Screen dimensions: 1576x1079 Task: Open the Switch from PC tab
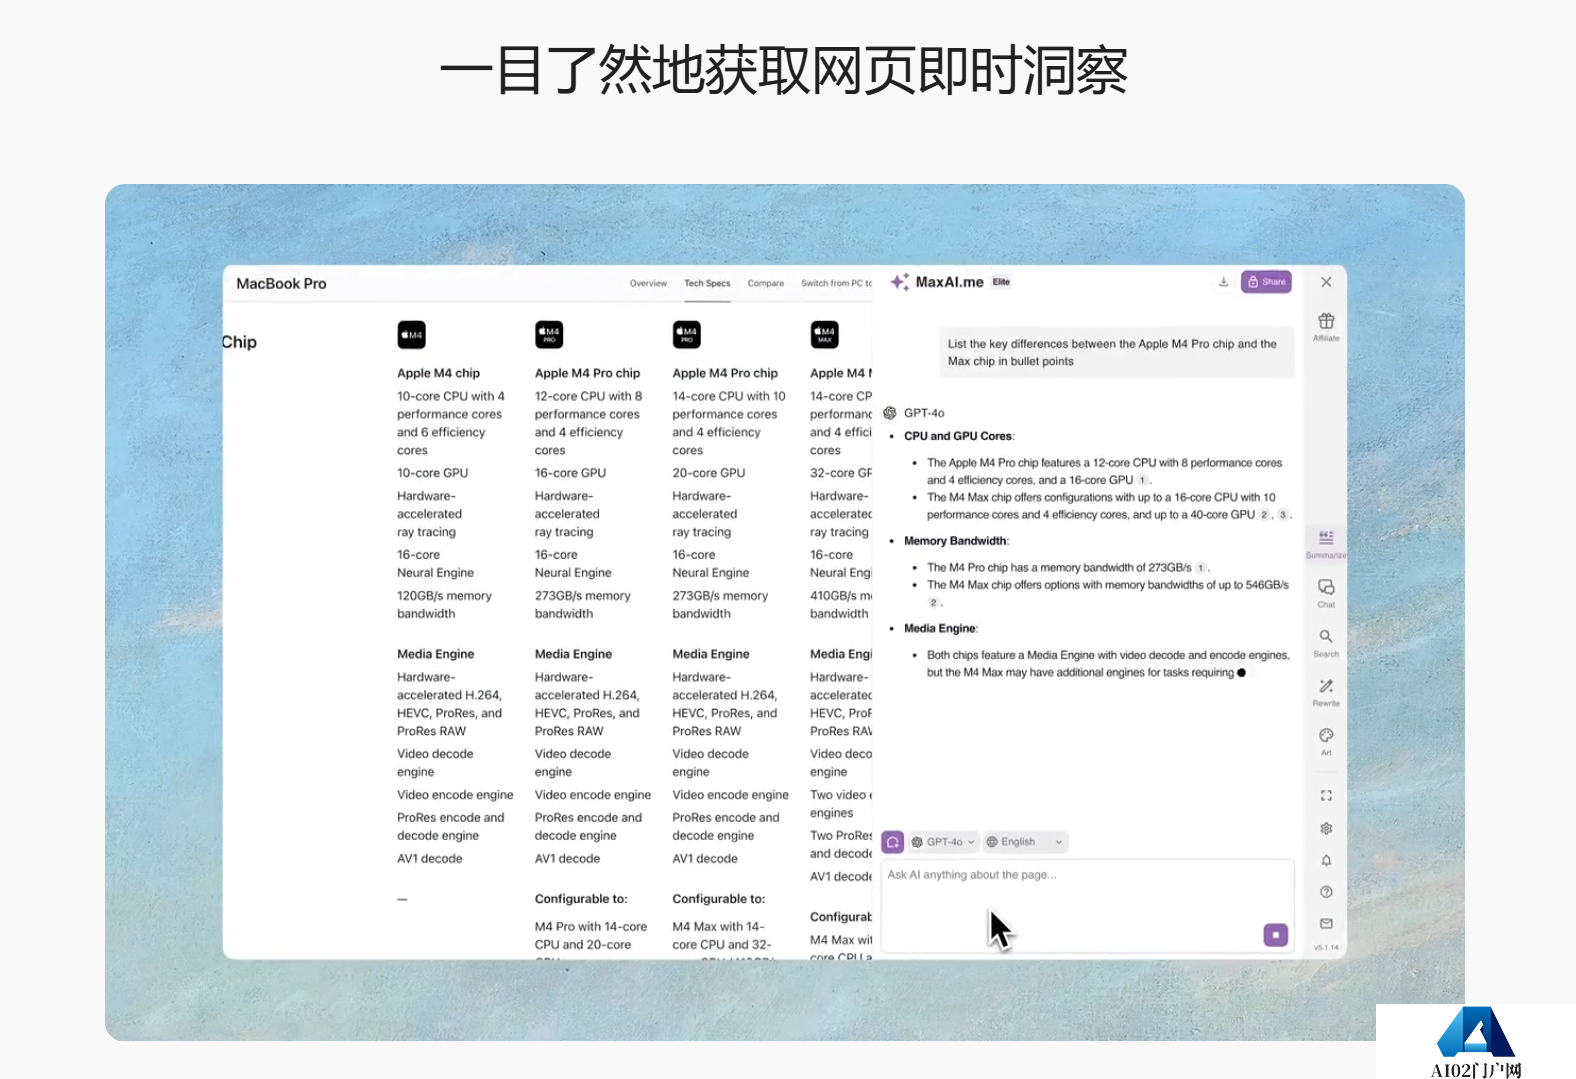[836, 284]
